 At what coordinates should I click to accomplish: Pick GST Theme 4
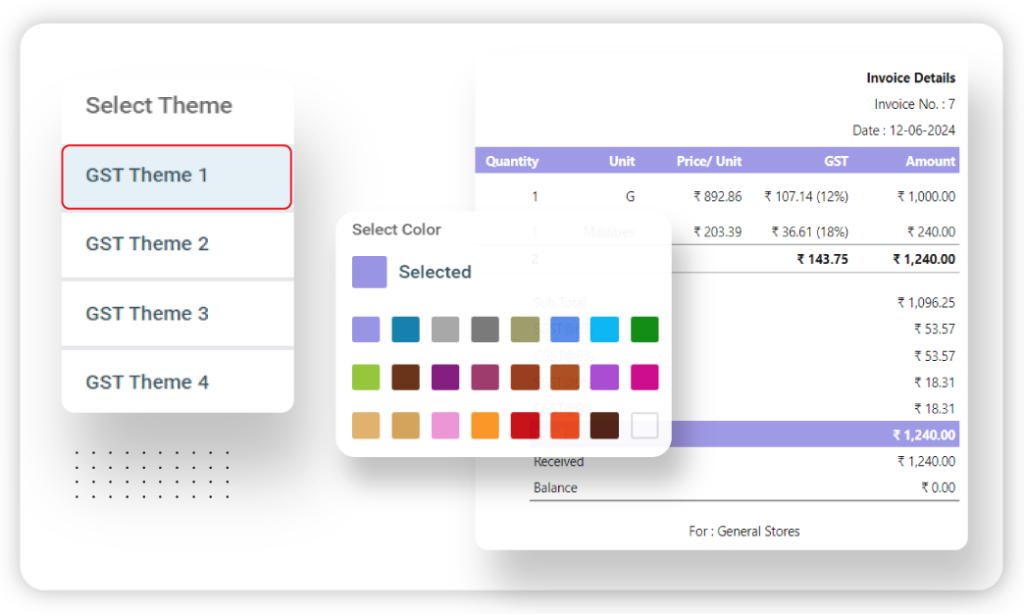[x=176, y=382]
